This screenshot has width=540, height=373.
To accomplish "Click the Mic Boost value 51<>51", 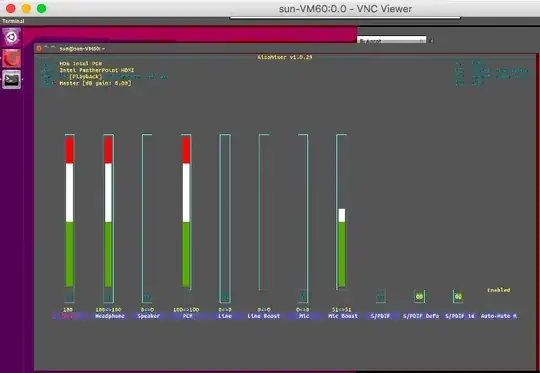I will coord(342,309).
